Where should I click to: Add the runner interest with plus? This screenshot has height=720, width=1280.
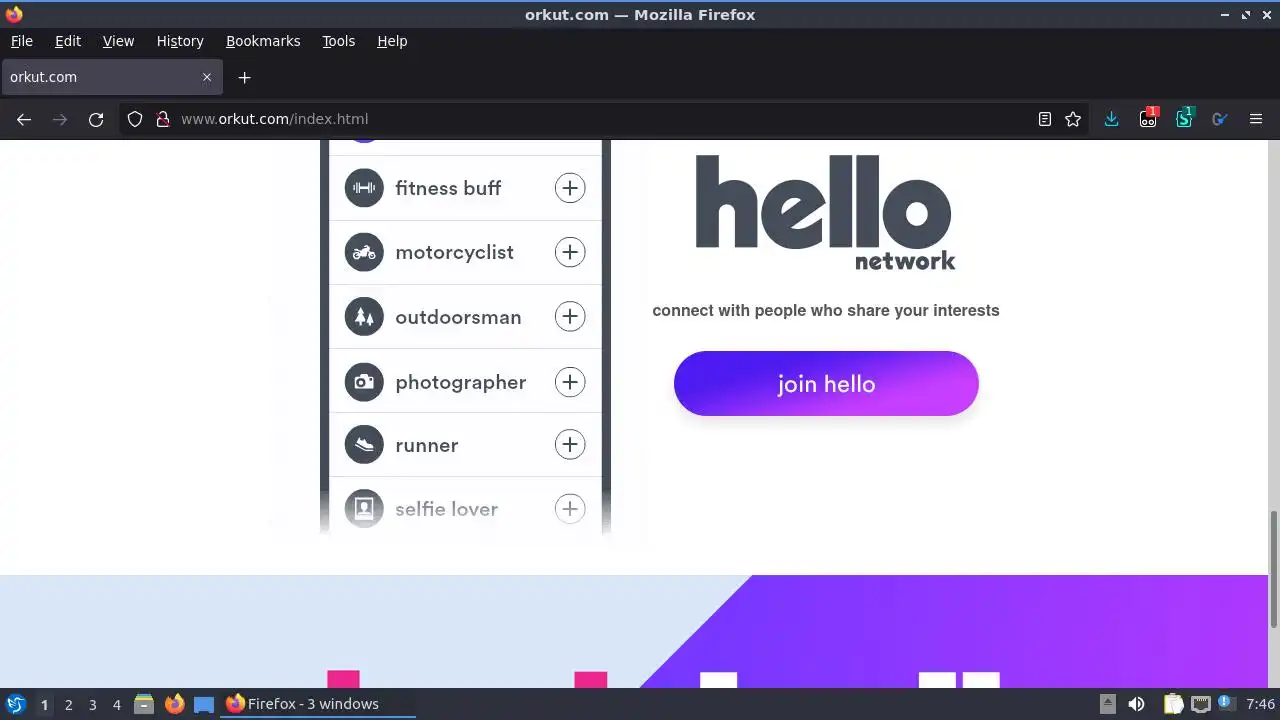click(x=570, y=445)
